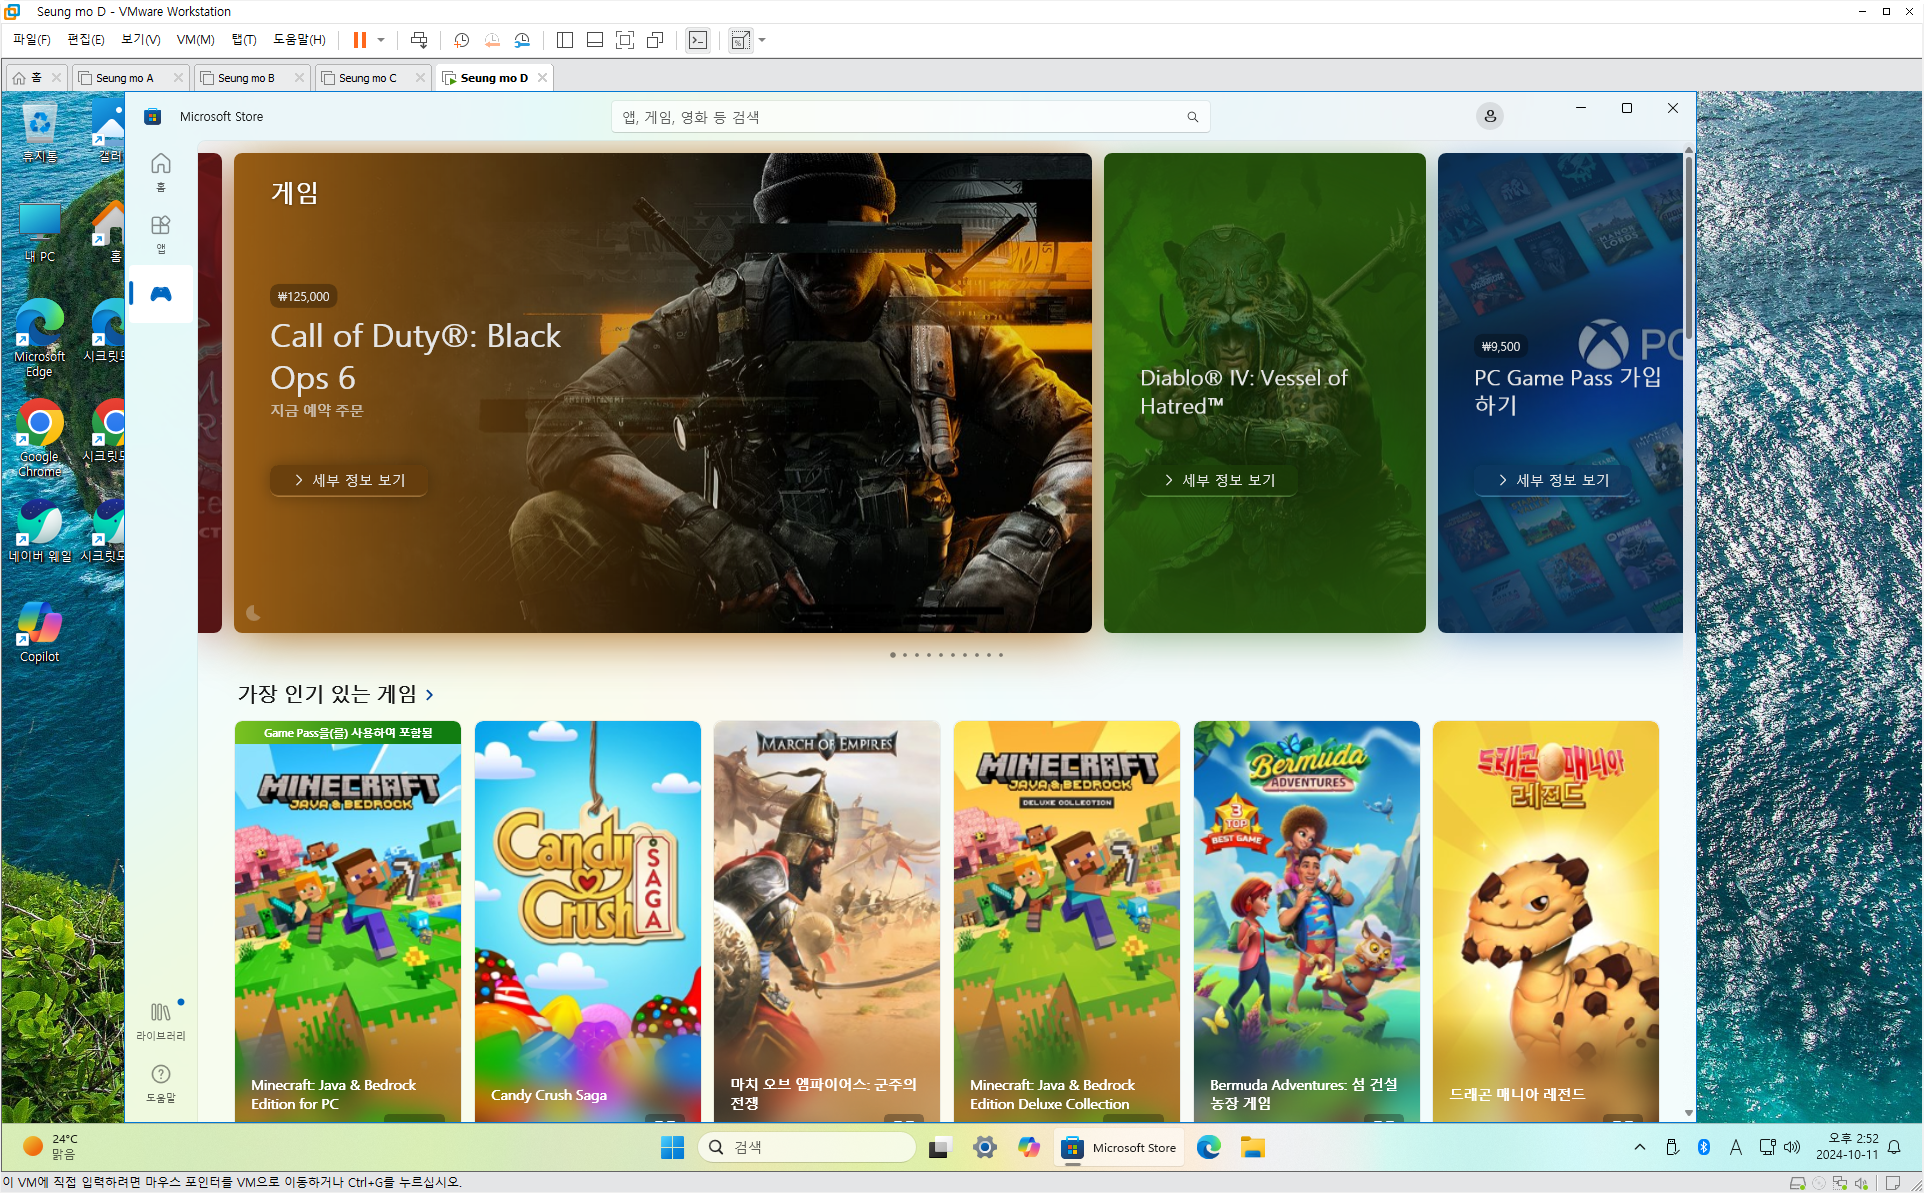The width and height of the screenshot is (1924, 1193).
Task: Open the Bermuda Adventures game card
Action: [1306, 920]
